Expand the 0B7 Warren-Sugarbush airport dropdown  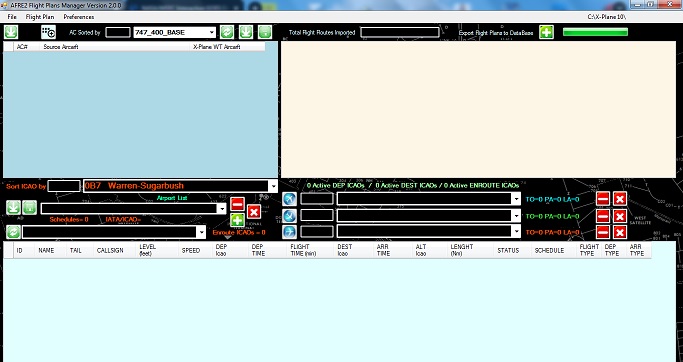pyautogui.click(x=273, y=186)
